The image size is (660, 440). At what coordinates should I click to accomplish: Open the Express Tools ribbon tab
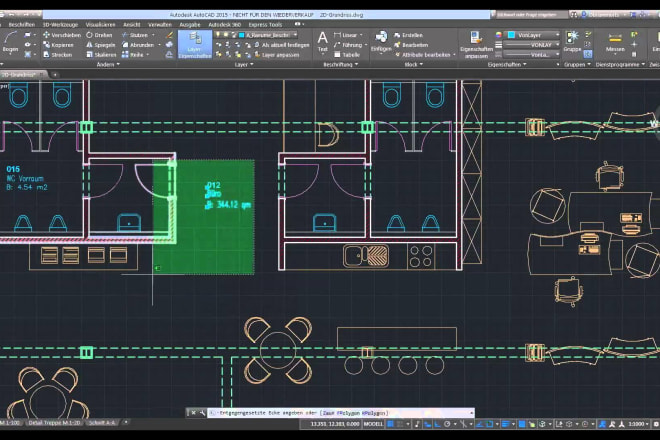point(265,25)
